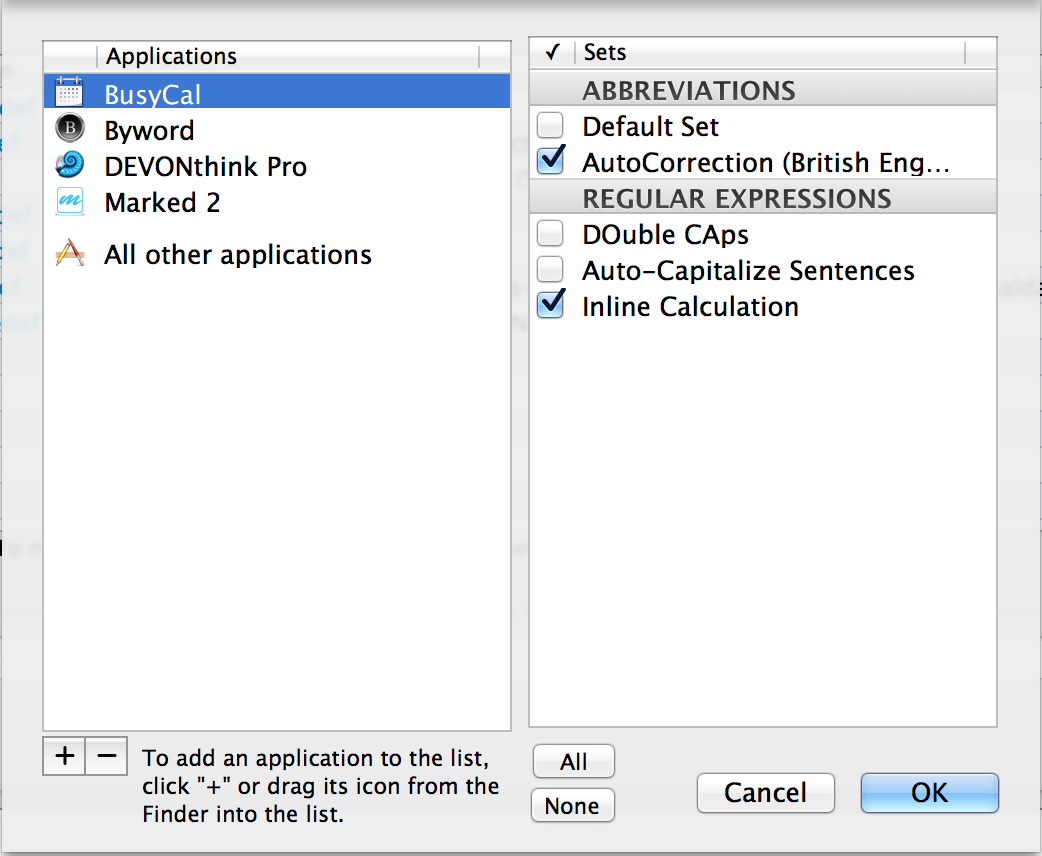Click the None button
Screen dimensions: 1042x856
572,805
